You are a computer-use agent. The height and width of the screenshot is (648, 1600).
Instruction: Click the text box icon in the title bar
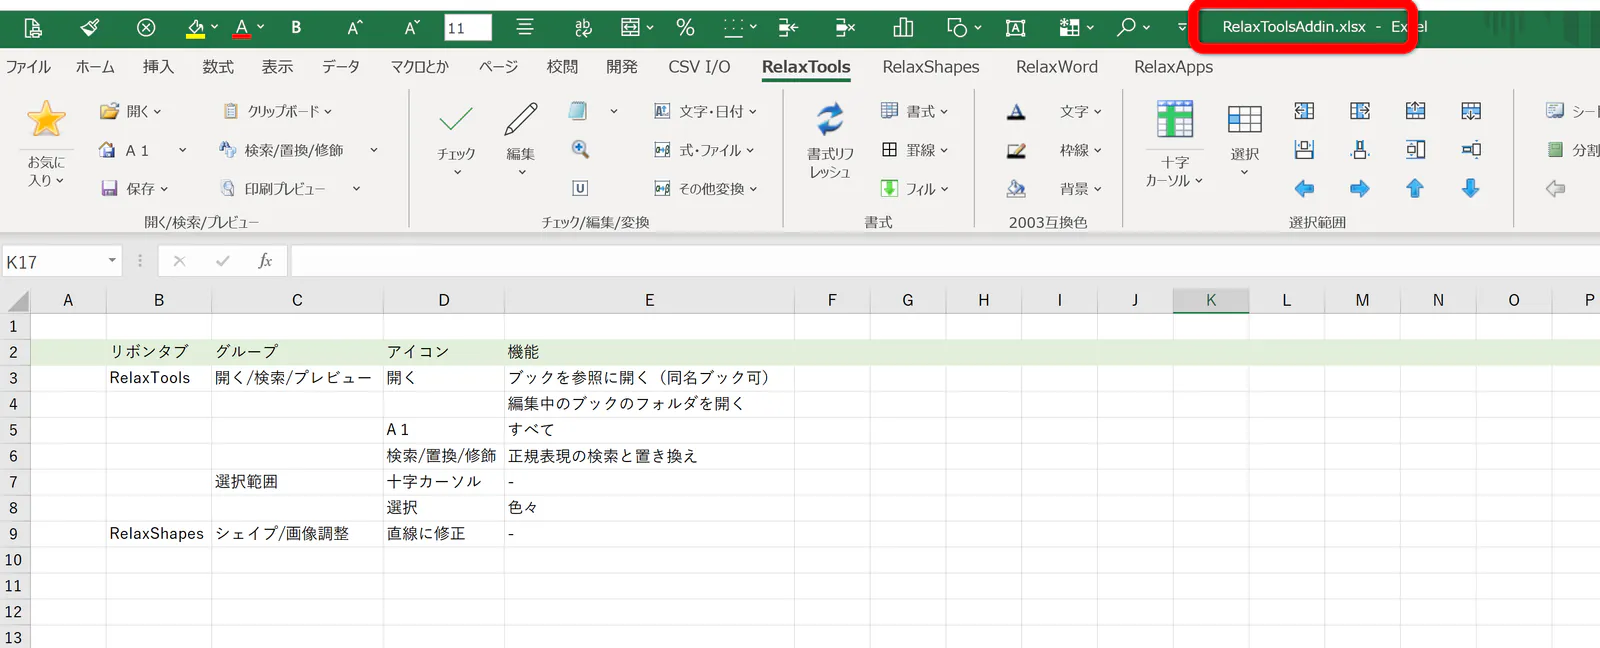coord(1015,28)
